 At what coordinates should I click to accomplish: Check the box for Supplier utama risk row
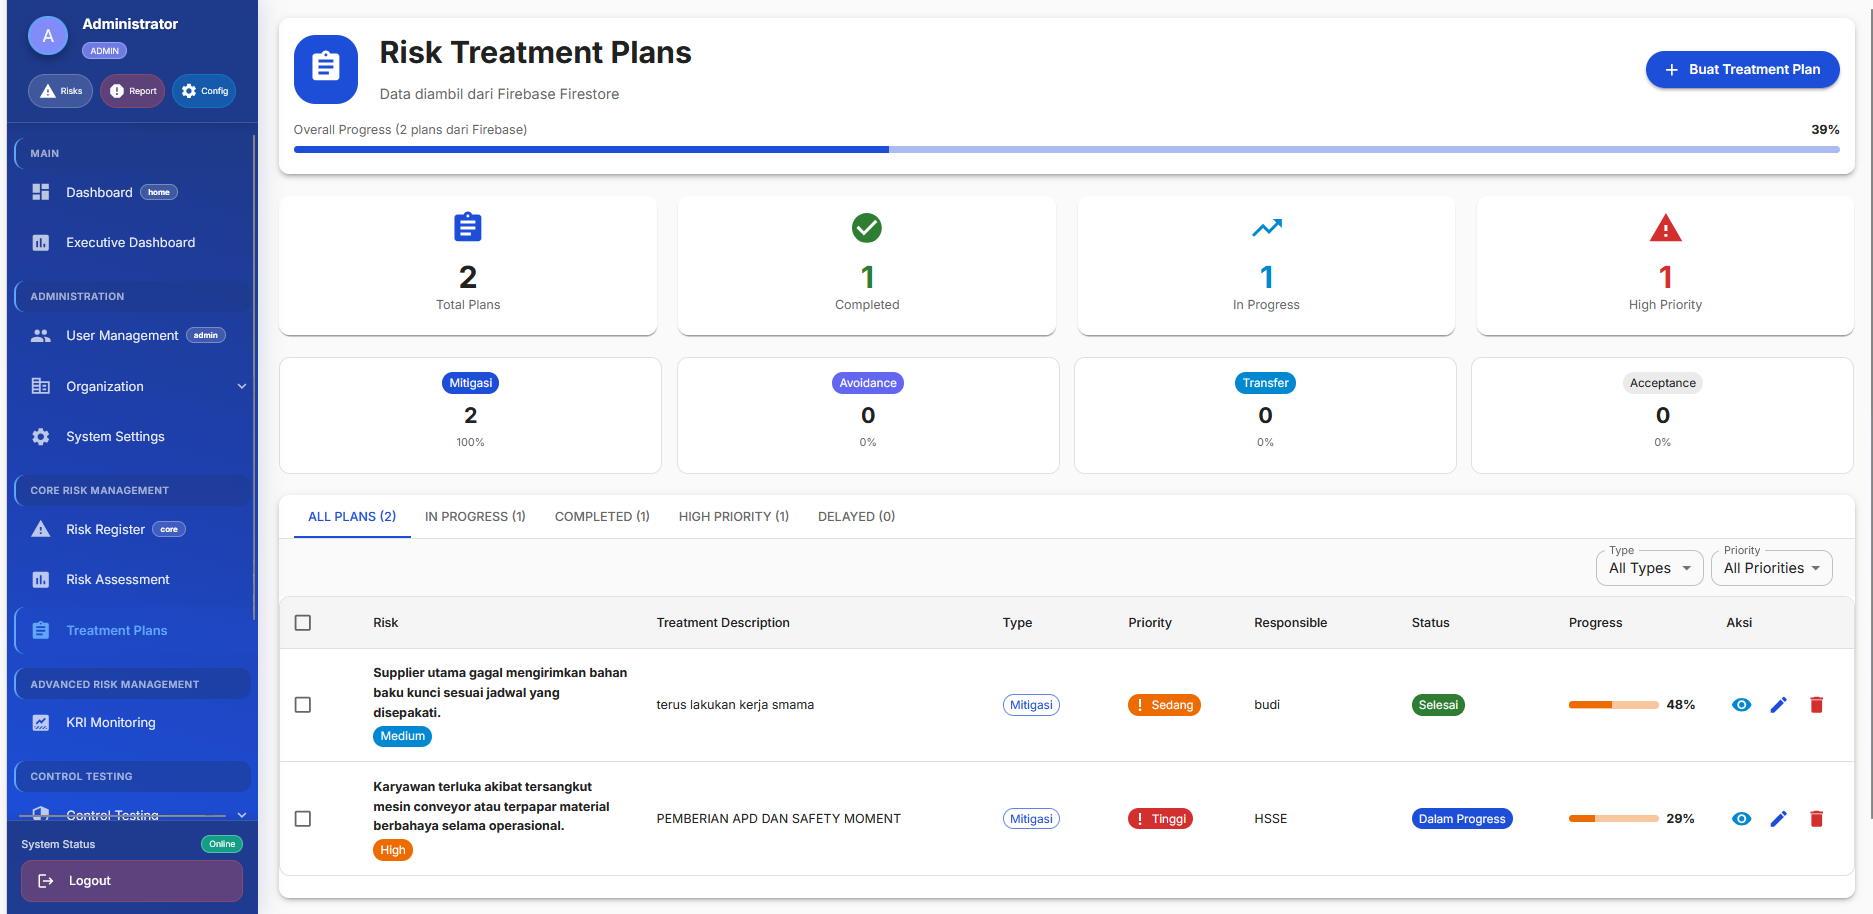coord(303,705)
